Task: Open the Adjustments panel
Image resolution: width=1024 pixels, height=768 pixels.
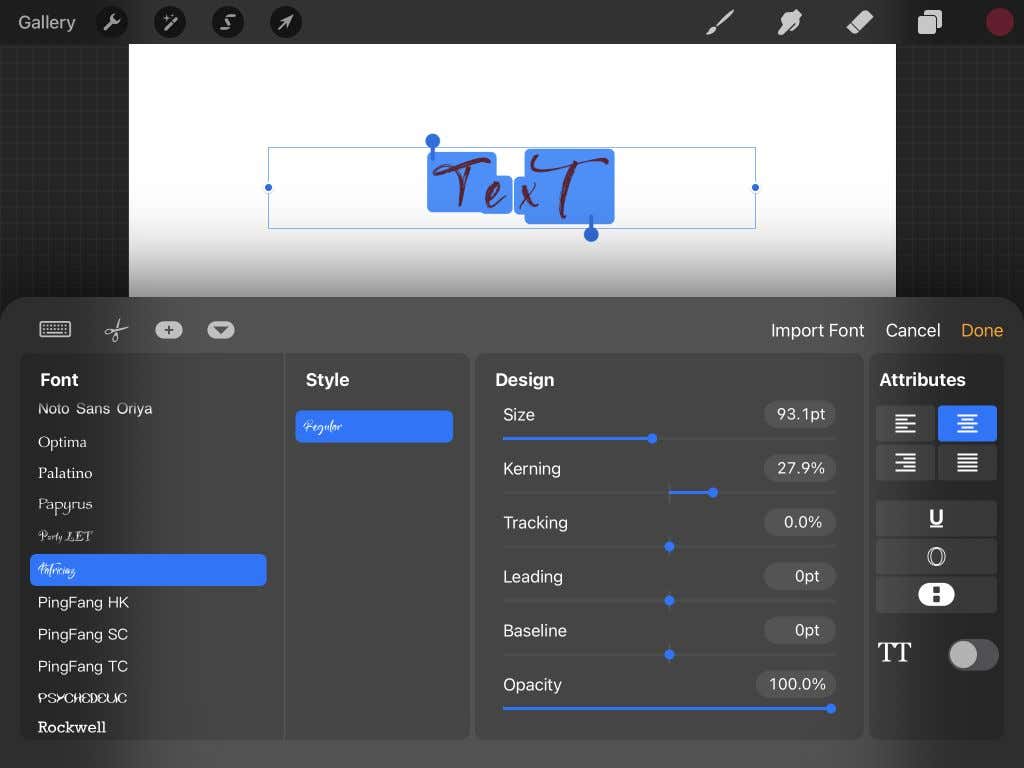Action: tap(169, 22)
